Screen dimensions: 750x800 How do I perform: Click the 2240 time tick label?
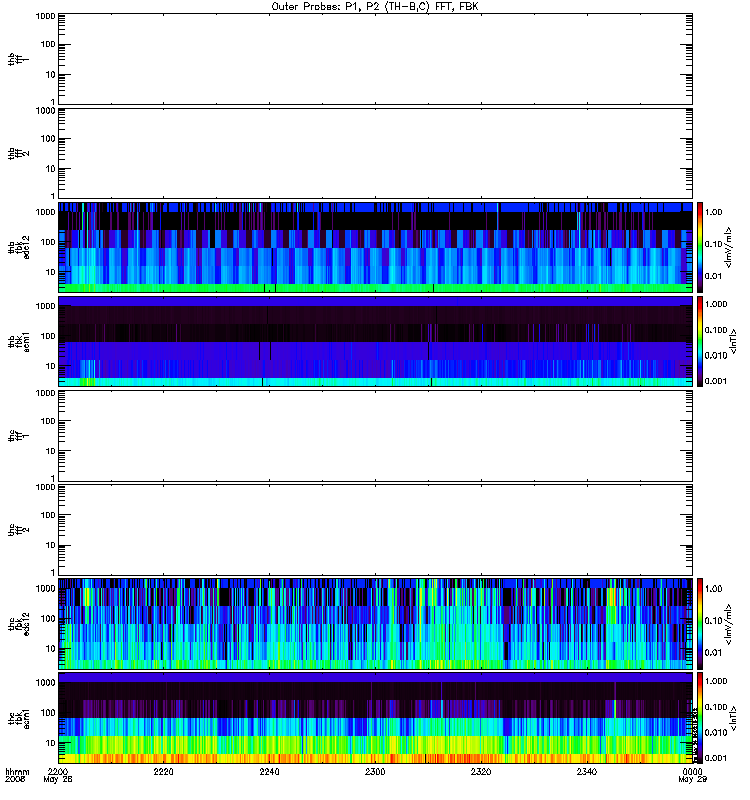pos(269,772)
